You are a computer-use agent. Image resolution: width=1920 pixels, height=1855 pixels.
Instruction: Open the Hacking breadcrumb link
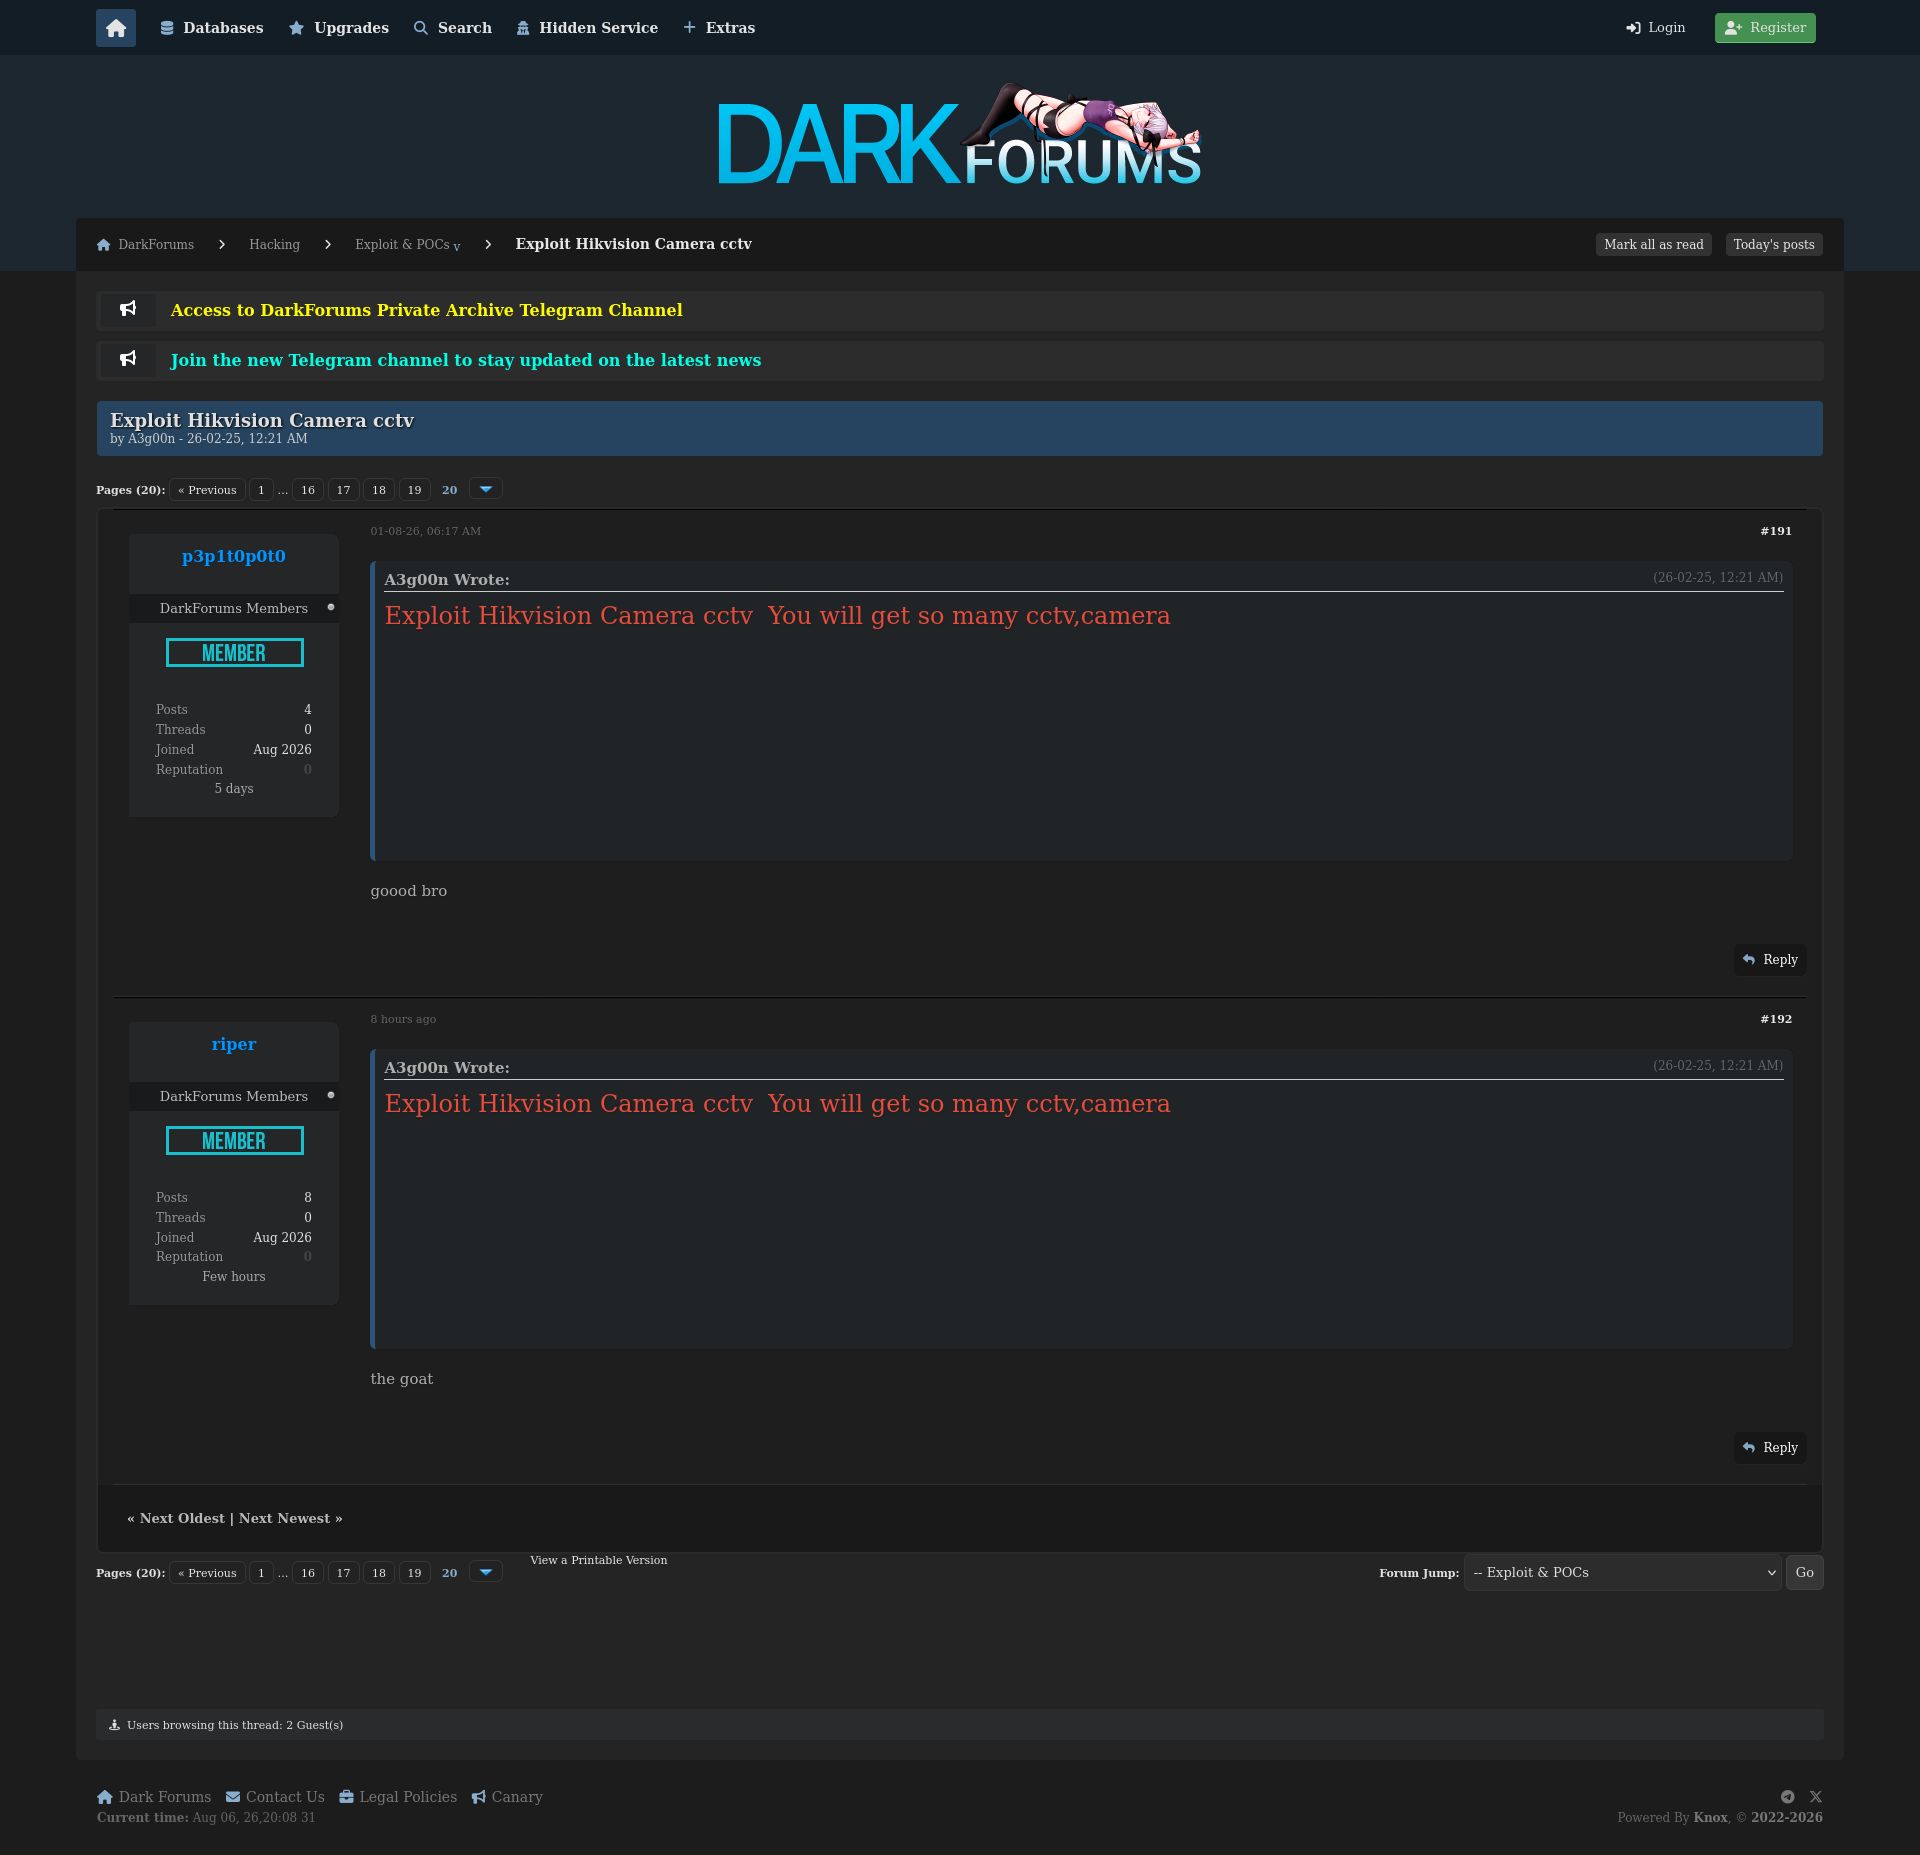[x=274, y=245]
